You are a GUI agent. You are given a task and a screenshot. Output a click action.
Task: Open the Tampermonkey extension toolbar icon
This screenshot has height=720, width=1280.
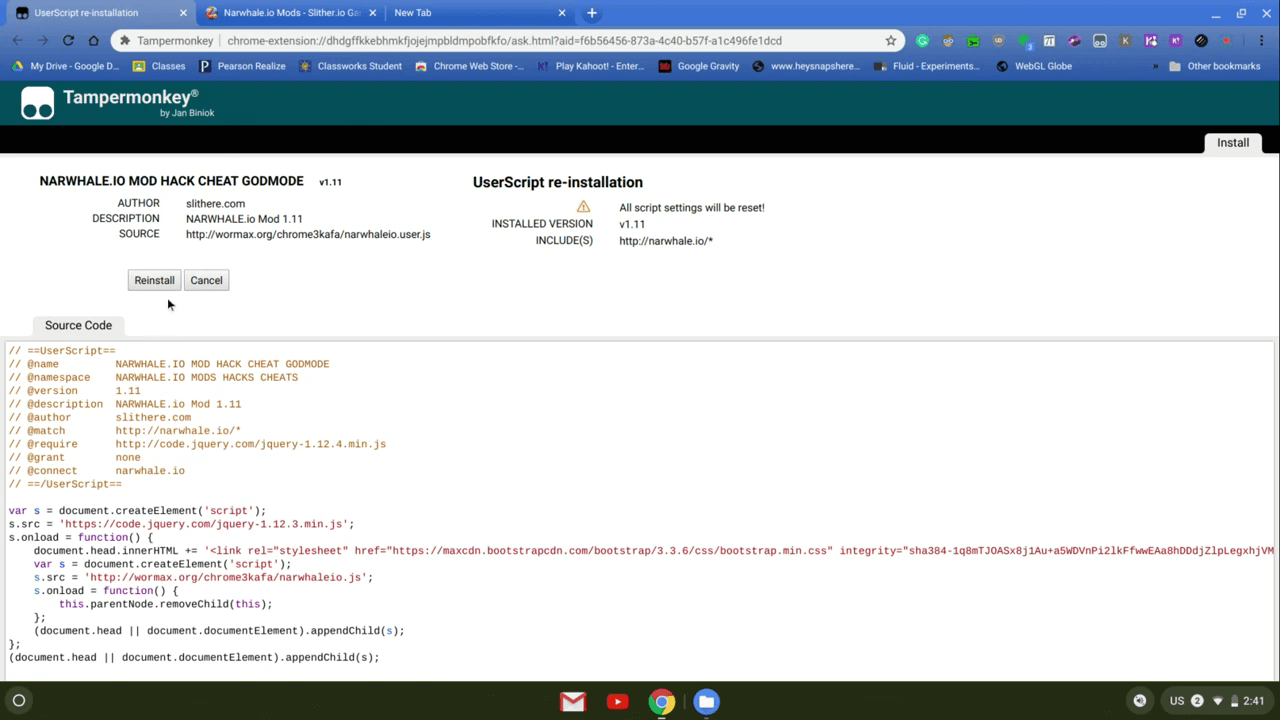click(x=1099, y=41)
